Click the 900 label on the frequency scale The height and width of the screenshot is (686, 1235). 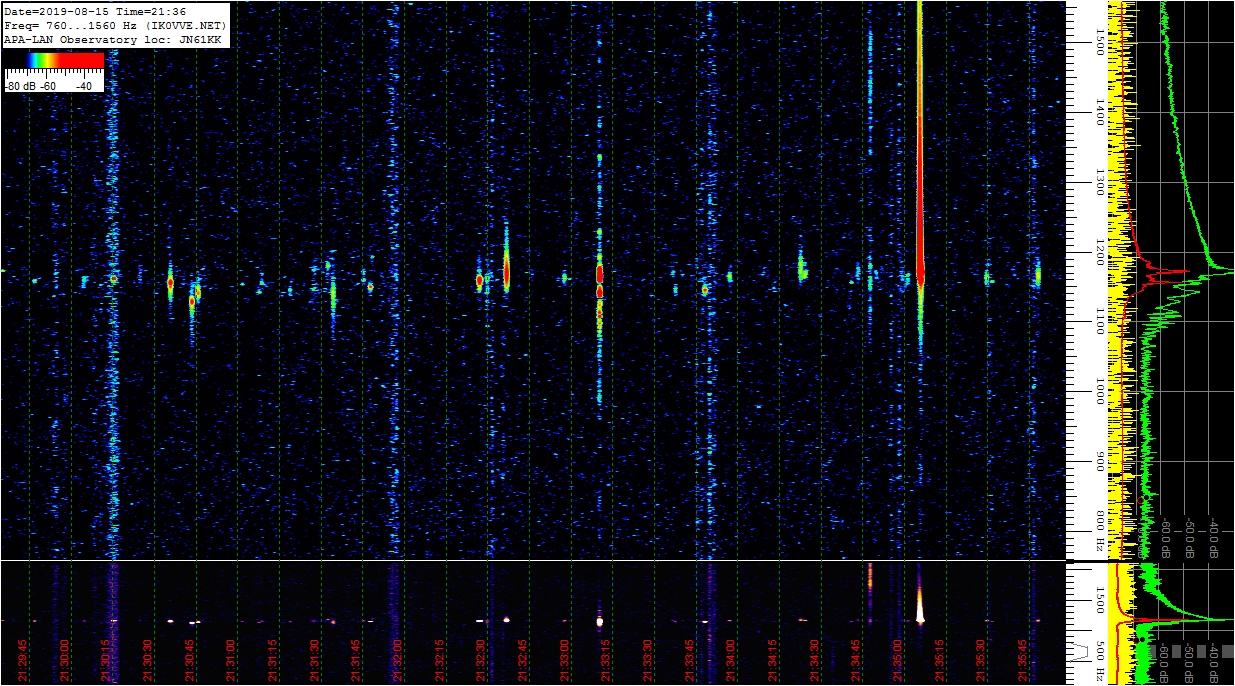tap(1101, 460)
